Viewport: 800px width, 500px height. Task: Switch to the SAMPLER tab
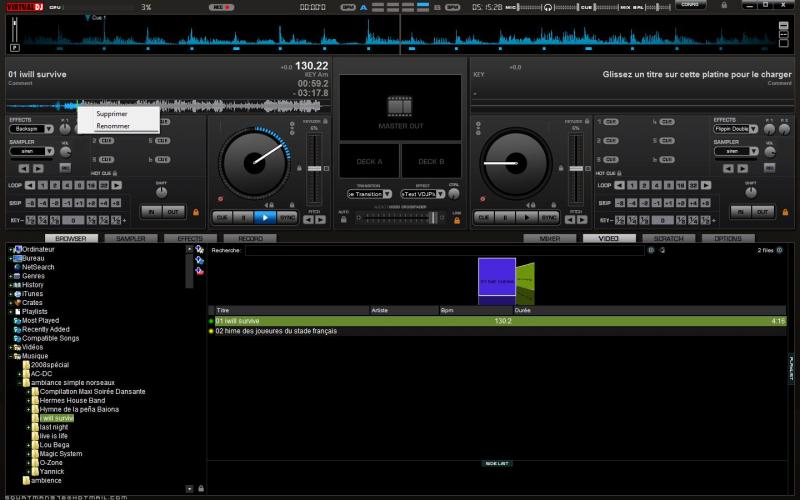[x=130, y=239]
